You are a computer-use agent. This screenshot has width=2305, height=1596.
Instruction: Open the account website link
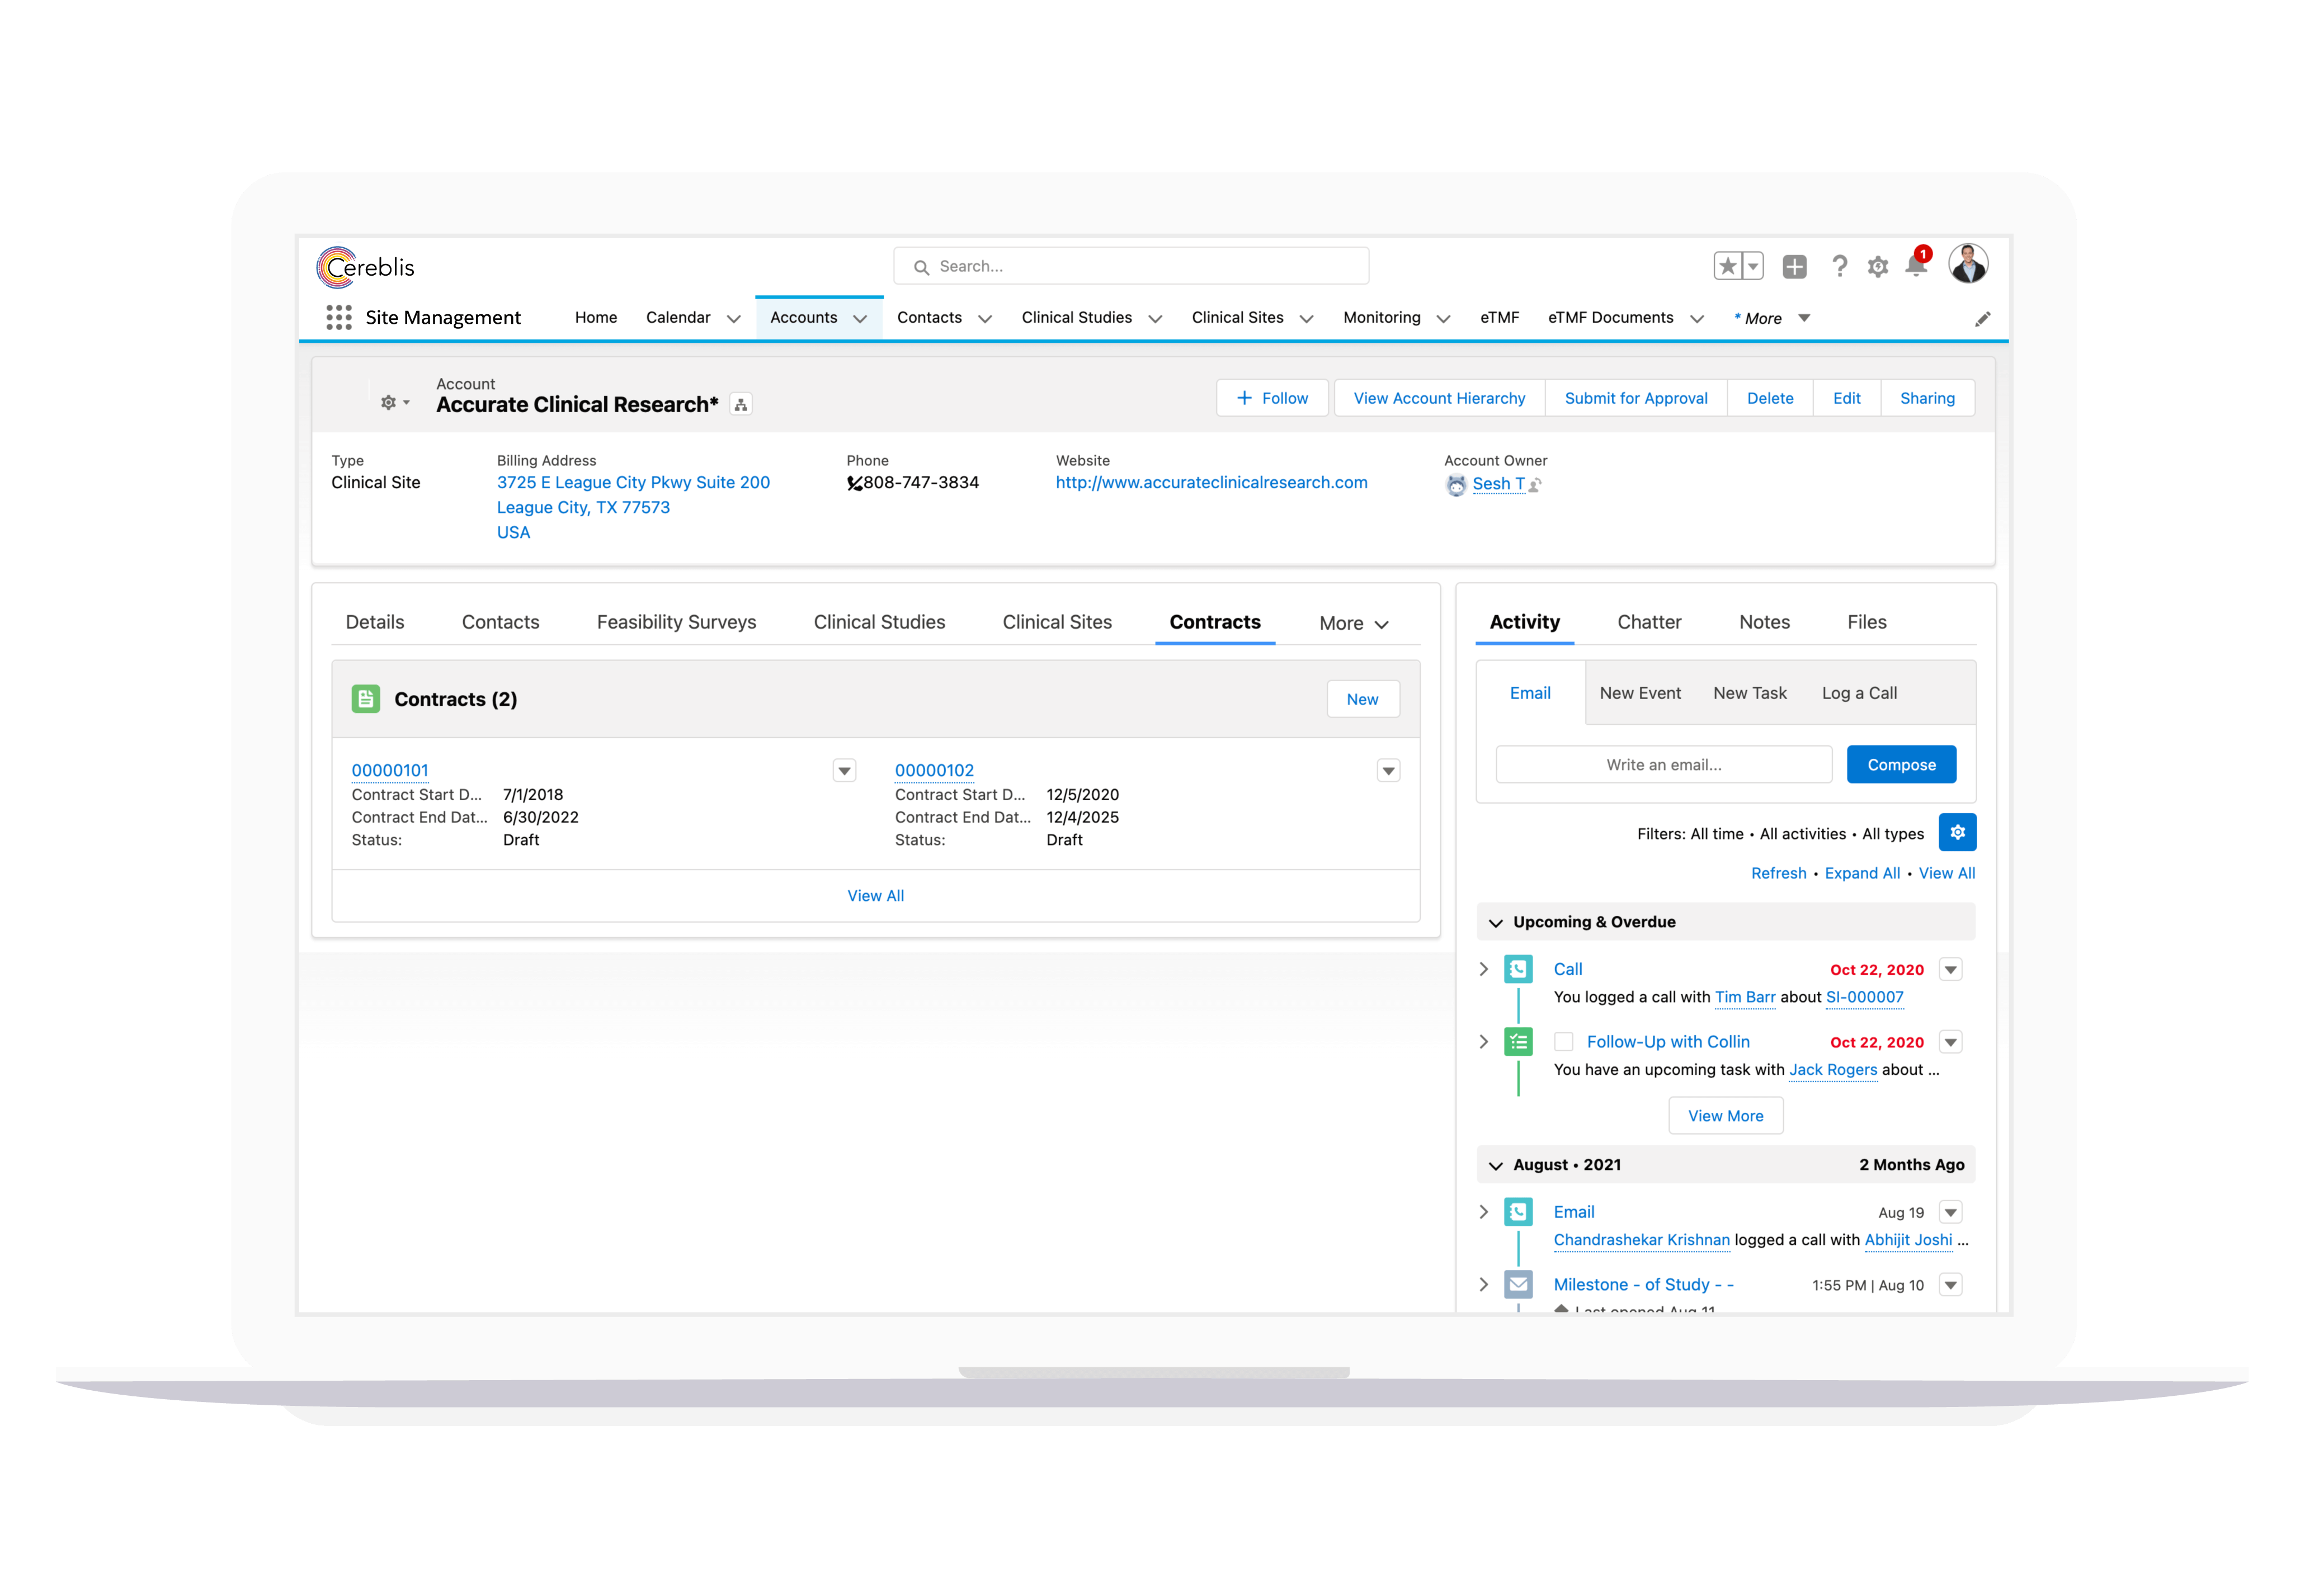pyautogui.click(x=1211, y=483)
